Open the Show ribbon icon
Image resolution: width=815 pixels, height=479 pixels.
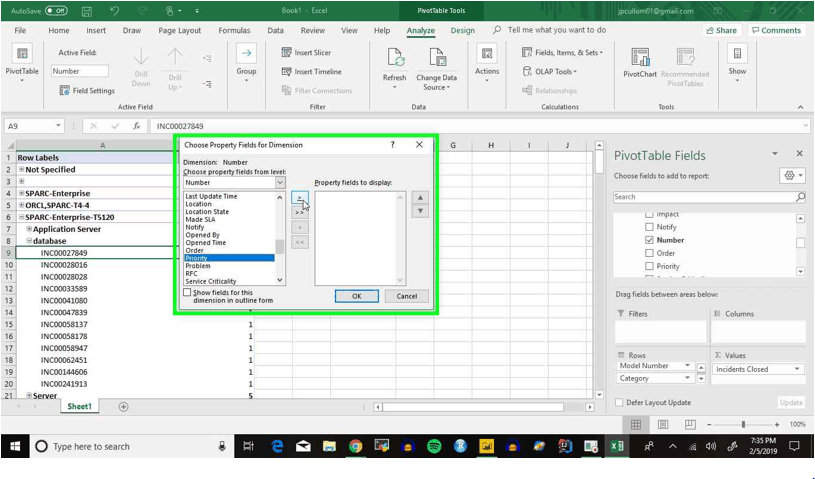[737, 54]
